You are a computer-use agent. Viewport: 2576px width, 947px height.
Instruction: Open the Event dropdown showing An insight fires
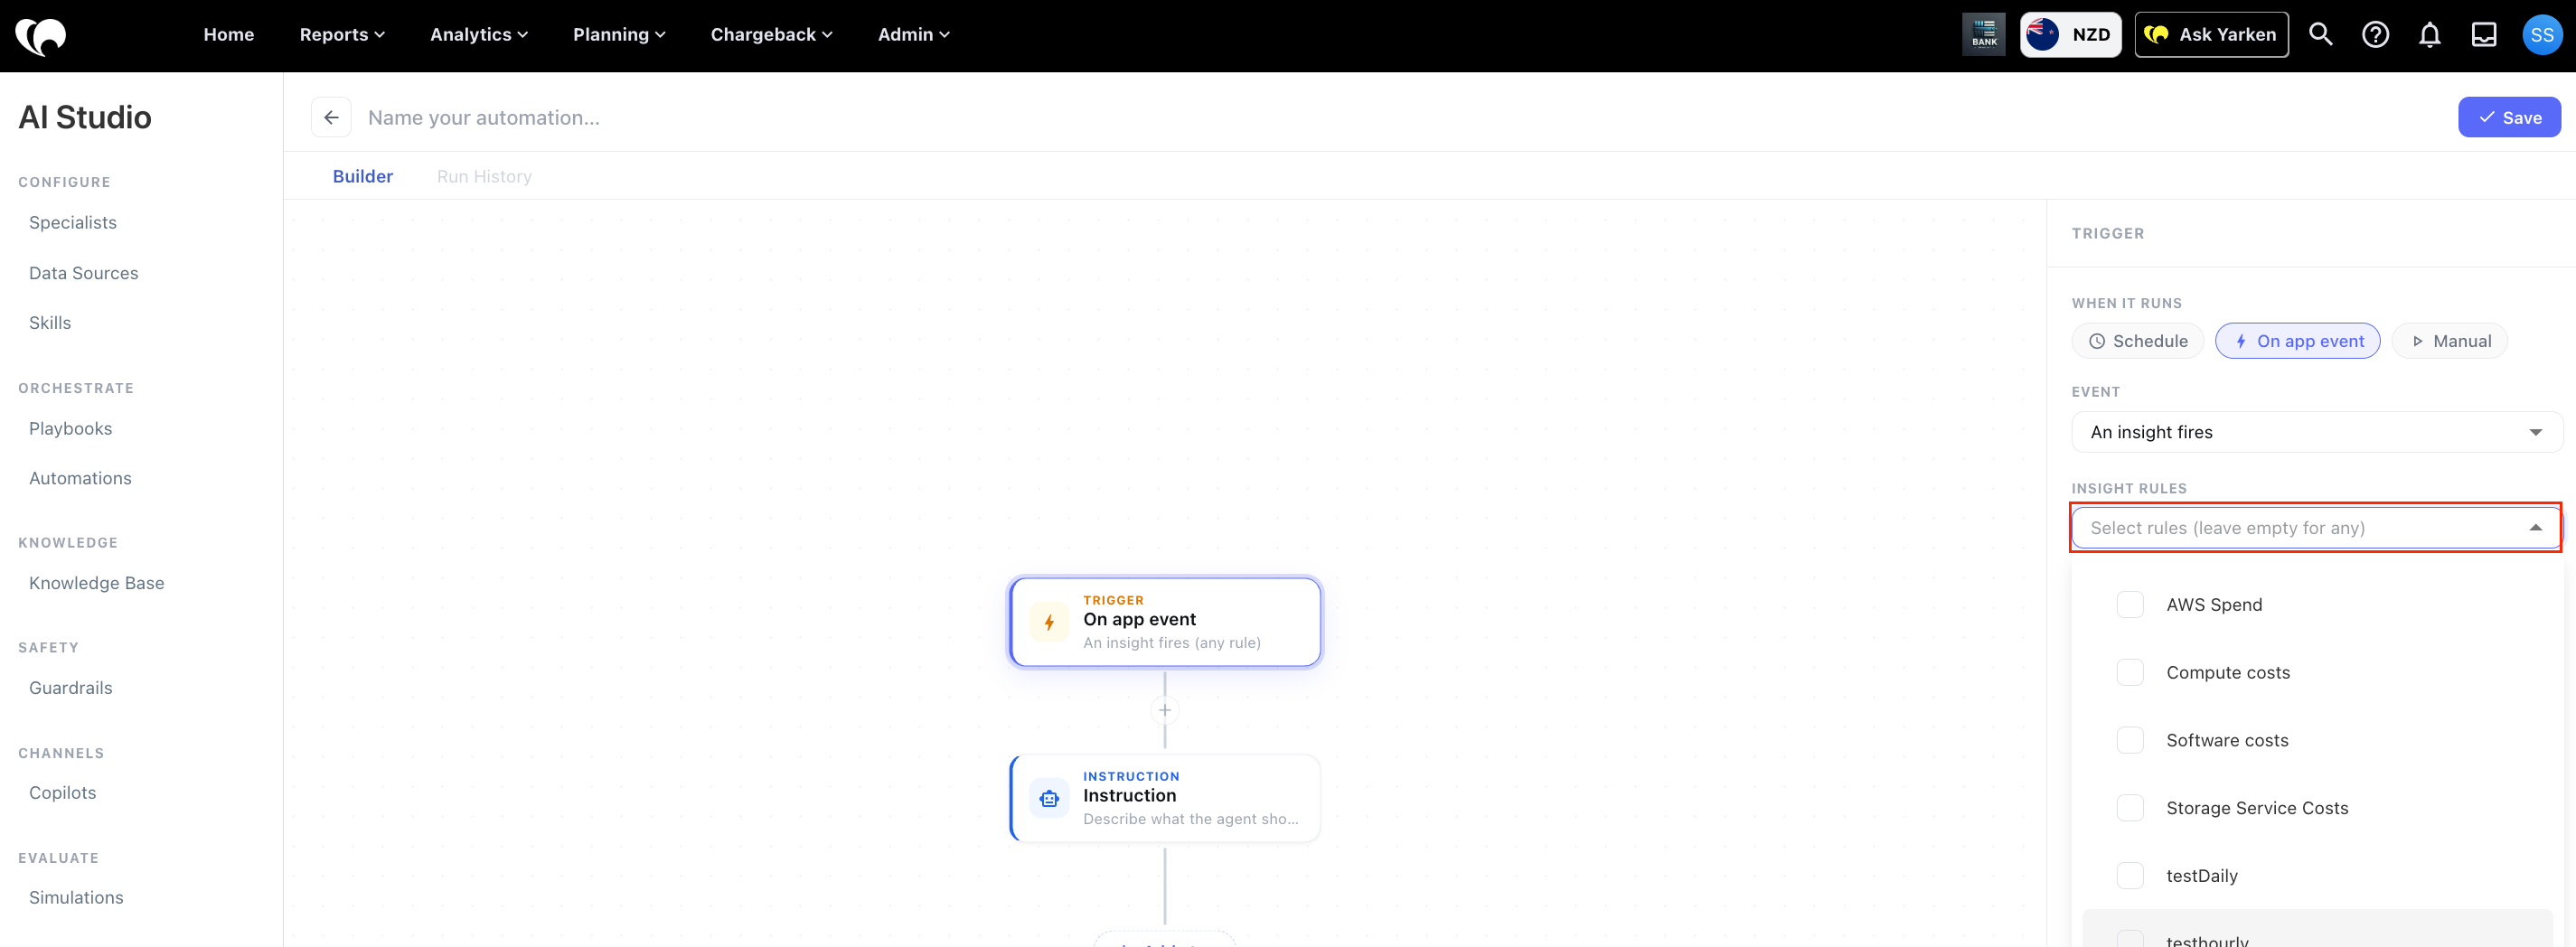2316,432
